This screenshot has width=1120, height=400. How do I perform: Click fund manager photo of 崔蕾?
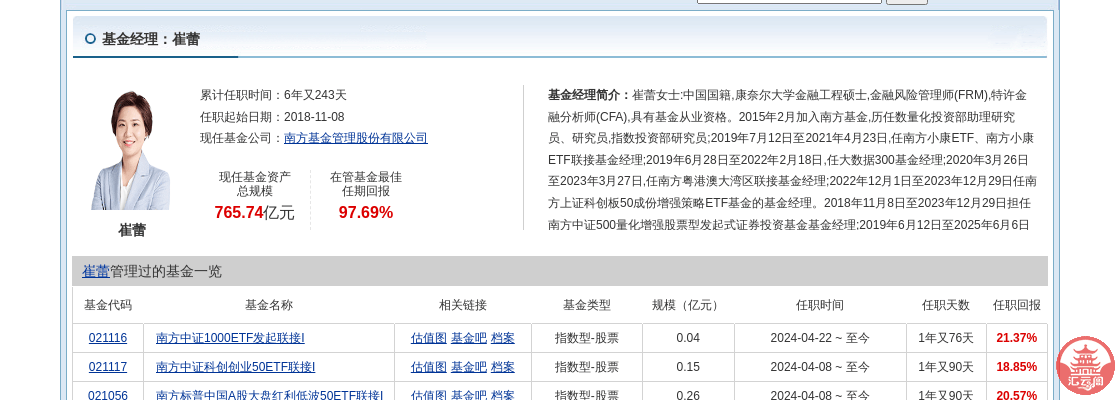click(131, 150)
